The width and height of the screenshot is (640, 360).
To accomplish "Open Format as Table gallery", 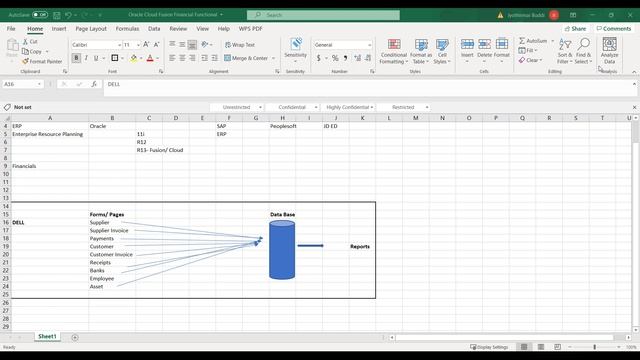I will click(421, 51).
